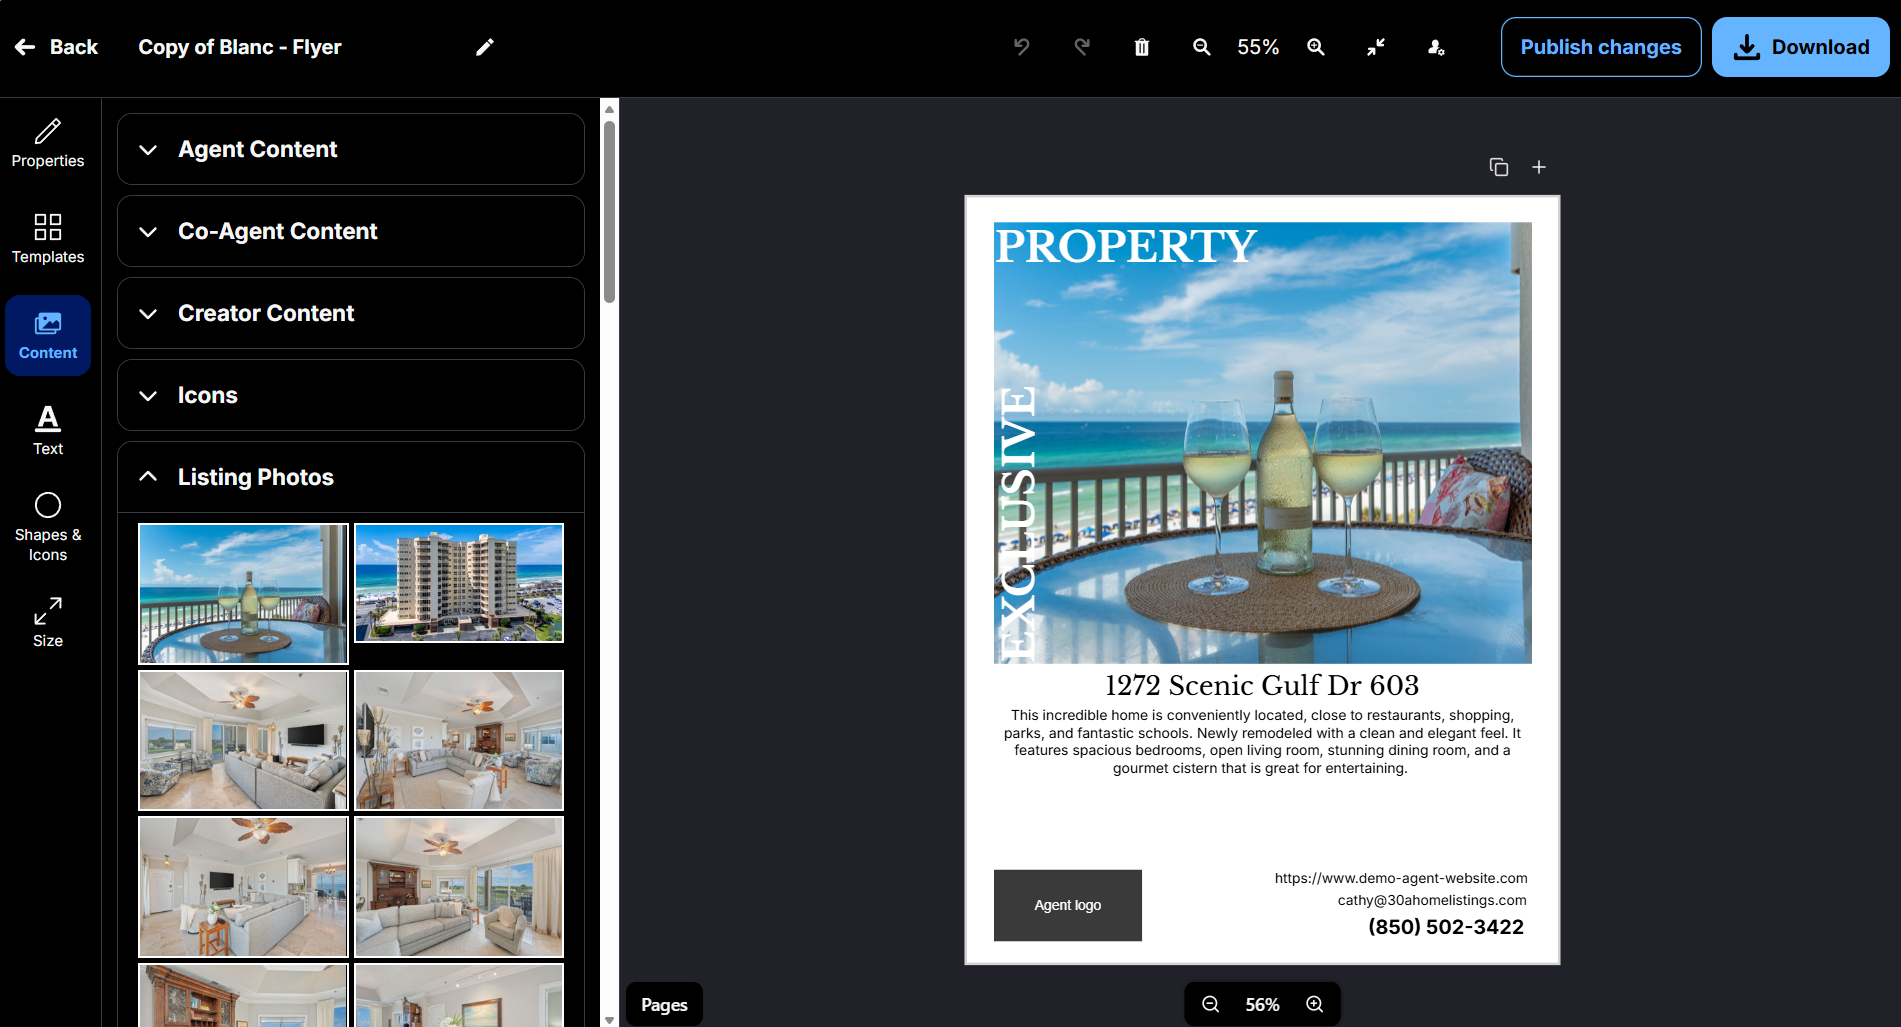The width and height of the screenshot is (1901, 1027).
Task: Open the user settings icon
Action: (1436, 47)
